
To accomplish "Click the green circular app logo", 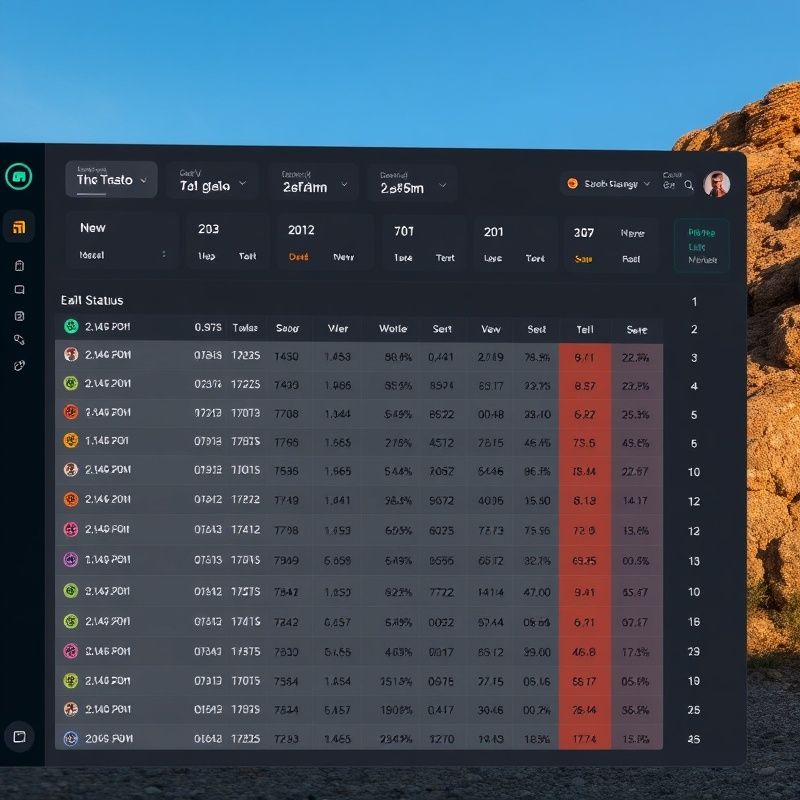I will tap(19, 177).
